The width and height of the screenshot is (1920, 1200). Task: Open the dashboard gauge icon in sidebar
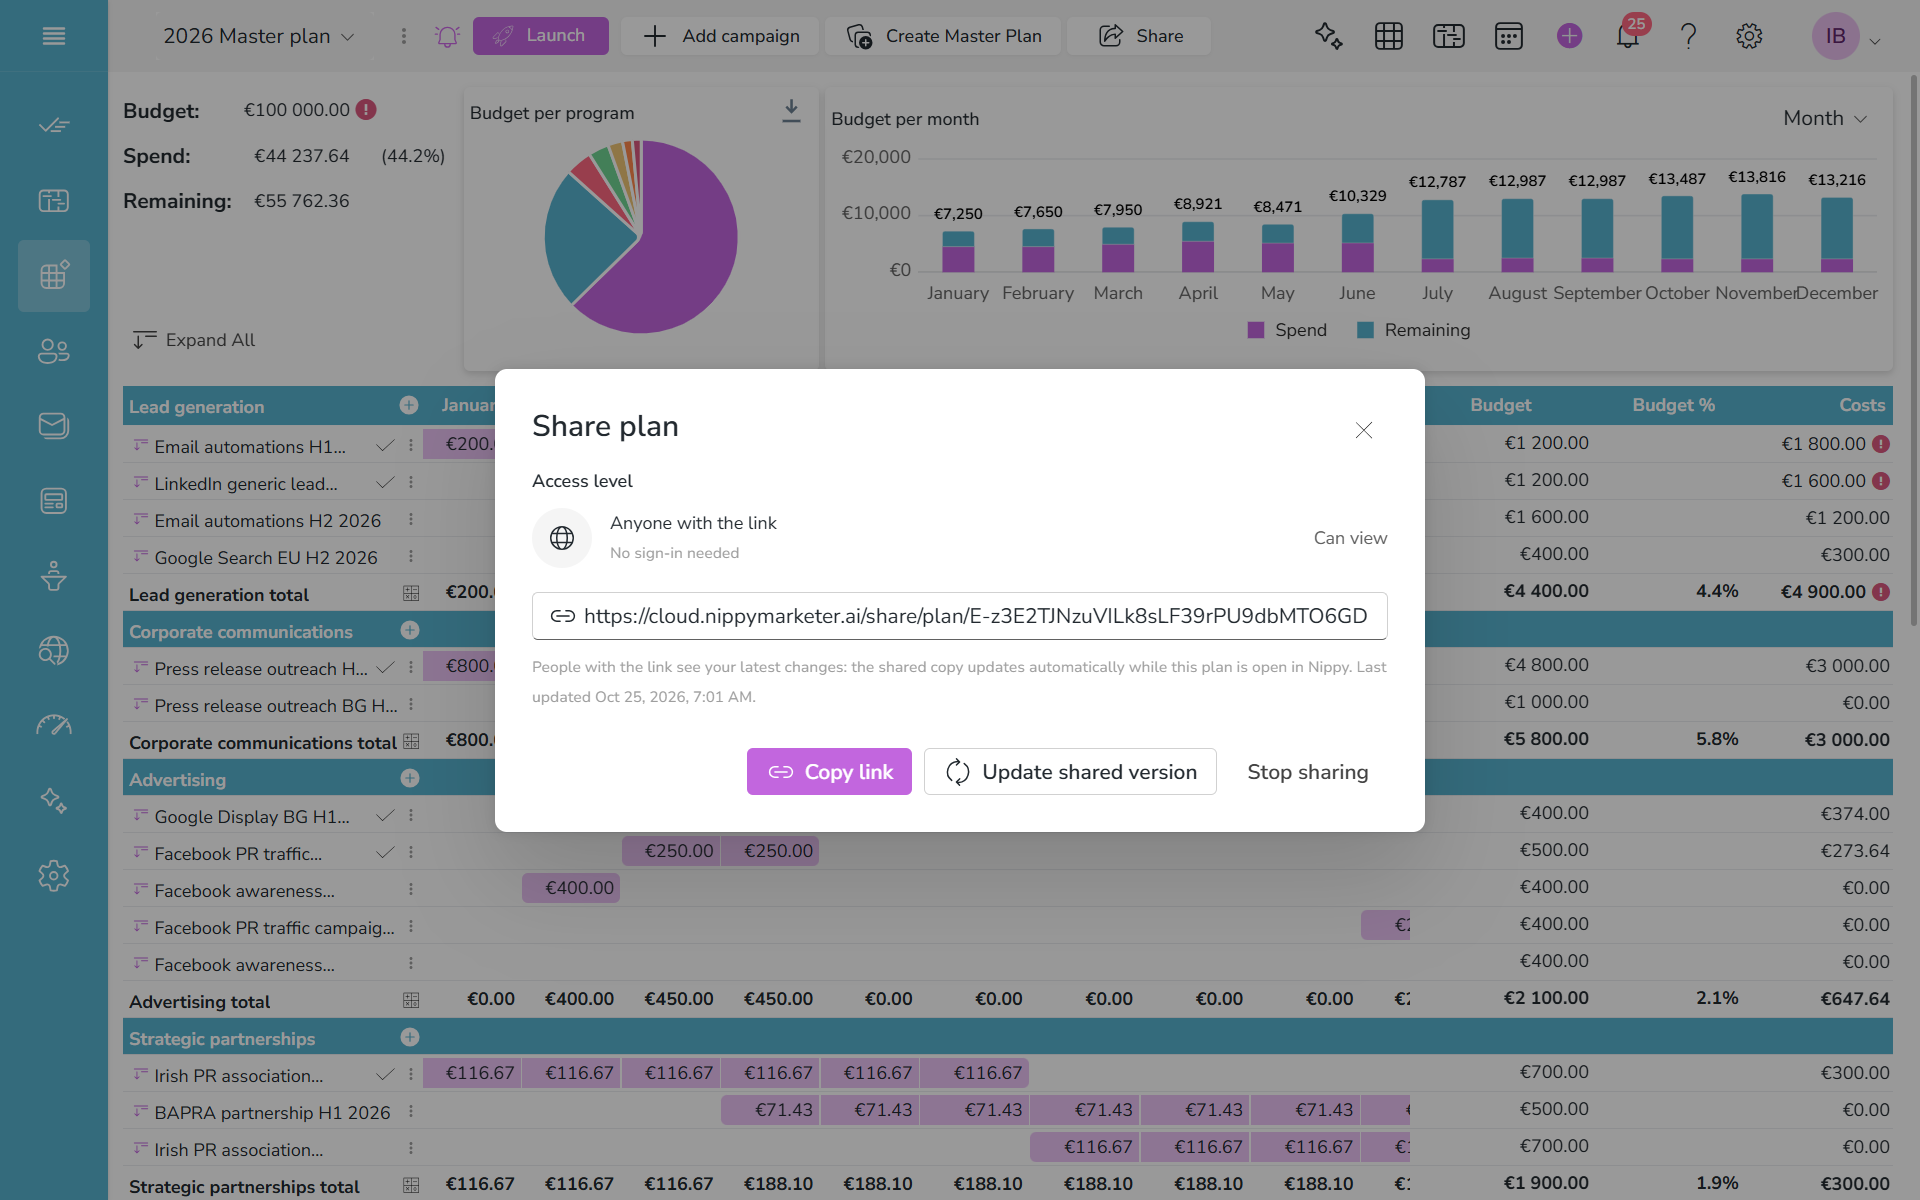54,726
